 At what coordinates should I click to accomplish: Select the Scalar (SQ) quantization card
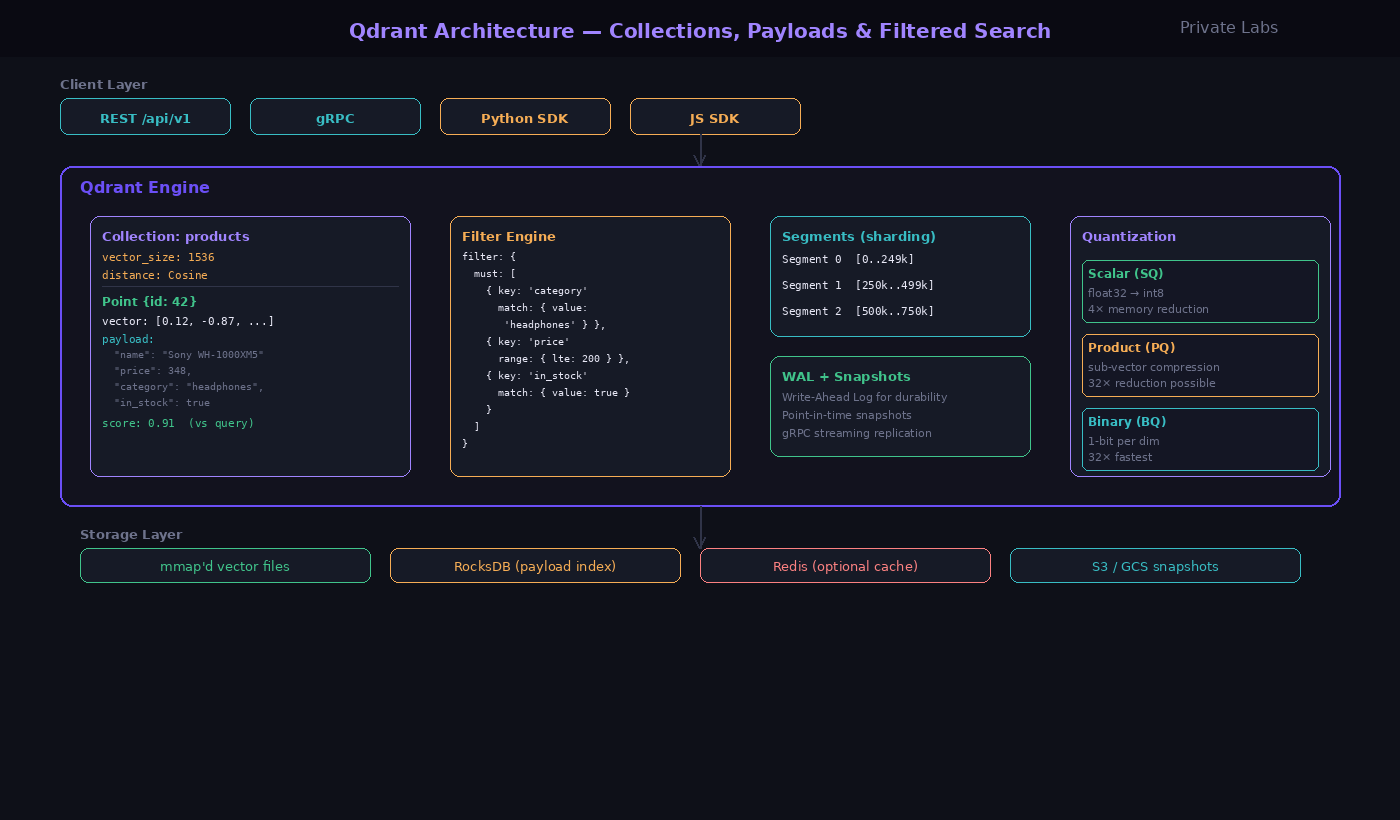[x=1200, y=291]
